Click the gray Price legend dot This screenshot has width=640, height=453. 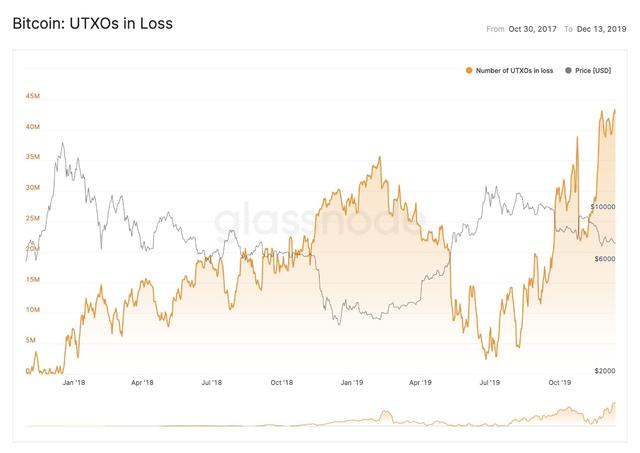tap(568, 70)
